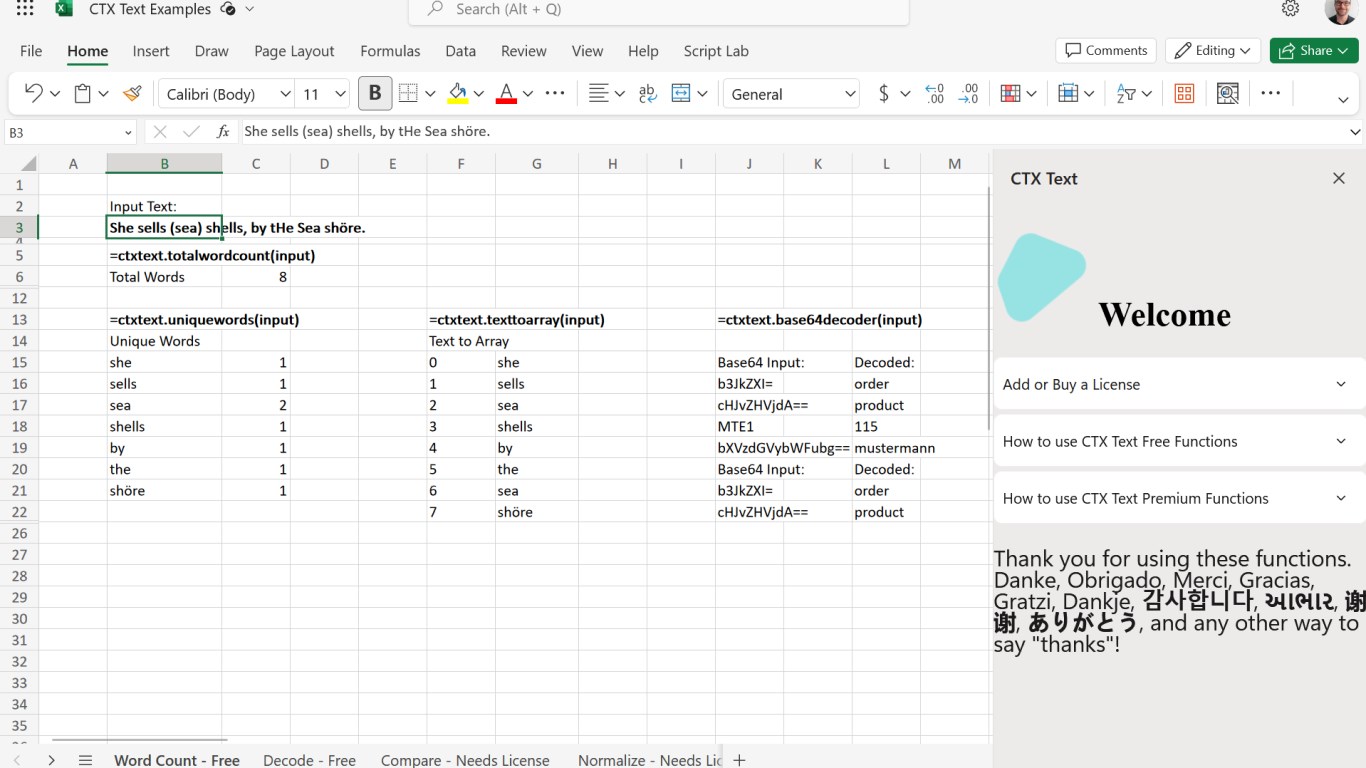Decrease decimal places
This screenshot has width=1366, height=768.
pyautogui.click(x=968, y=93)
